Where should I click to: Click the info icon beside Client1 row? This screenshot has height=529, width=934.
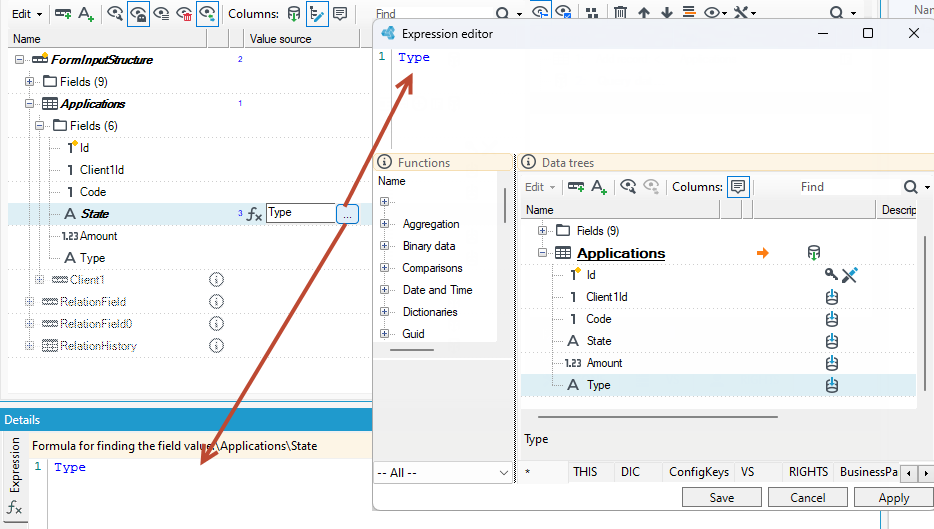click(216, 279)
